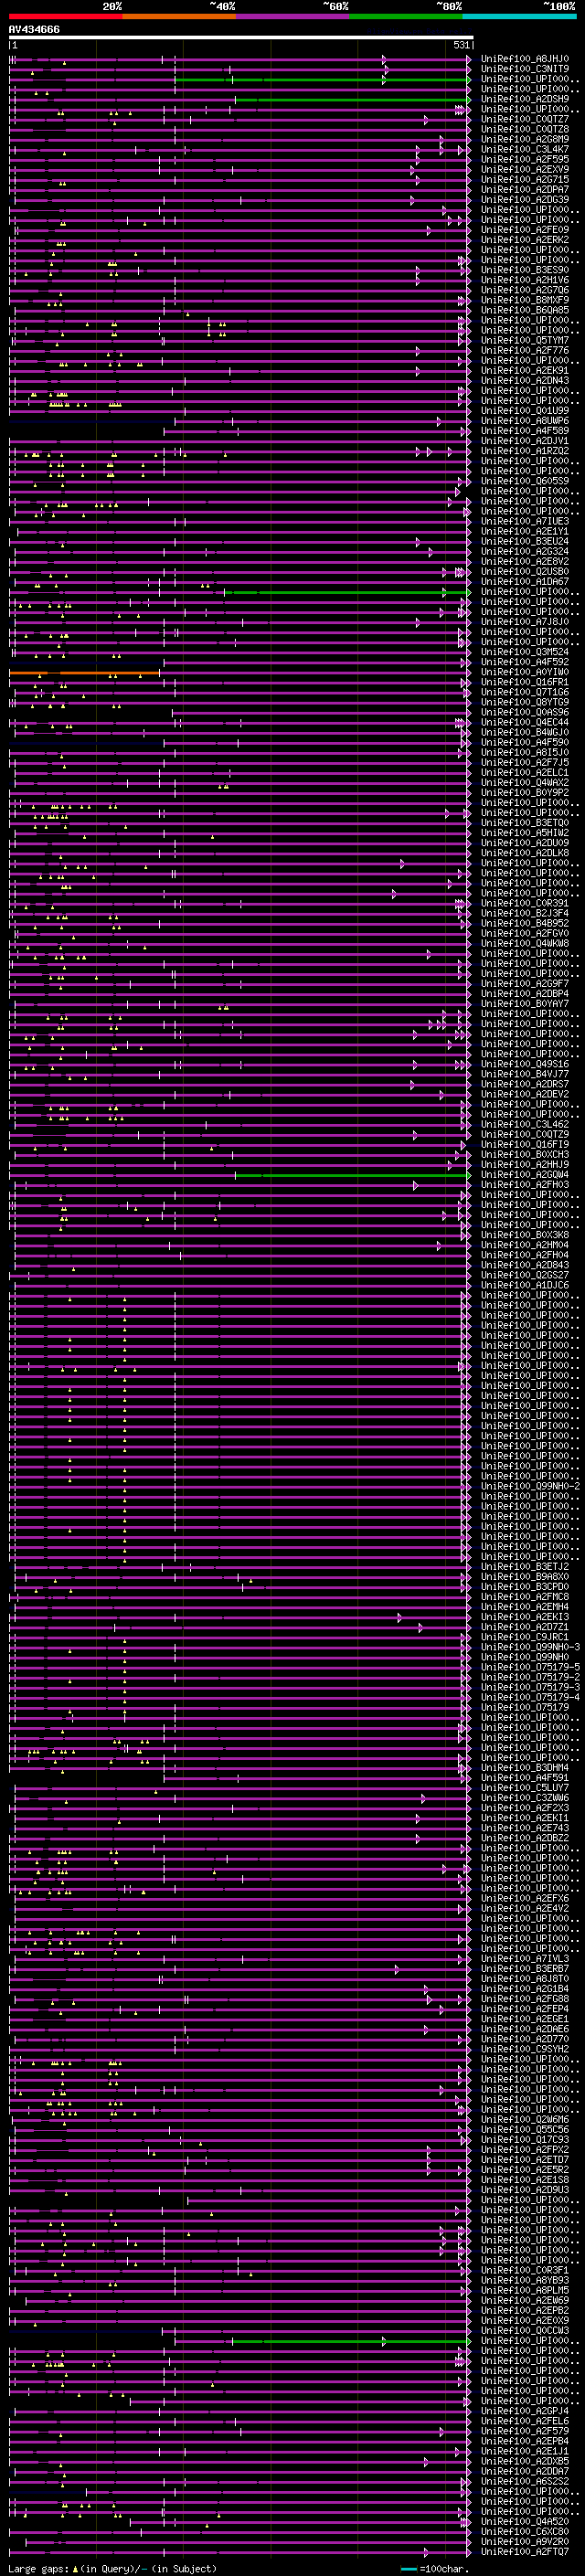Select hit UniRef100_Q6O5S9

[525, 481]
